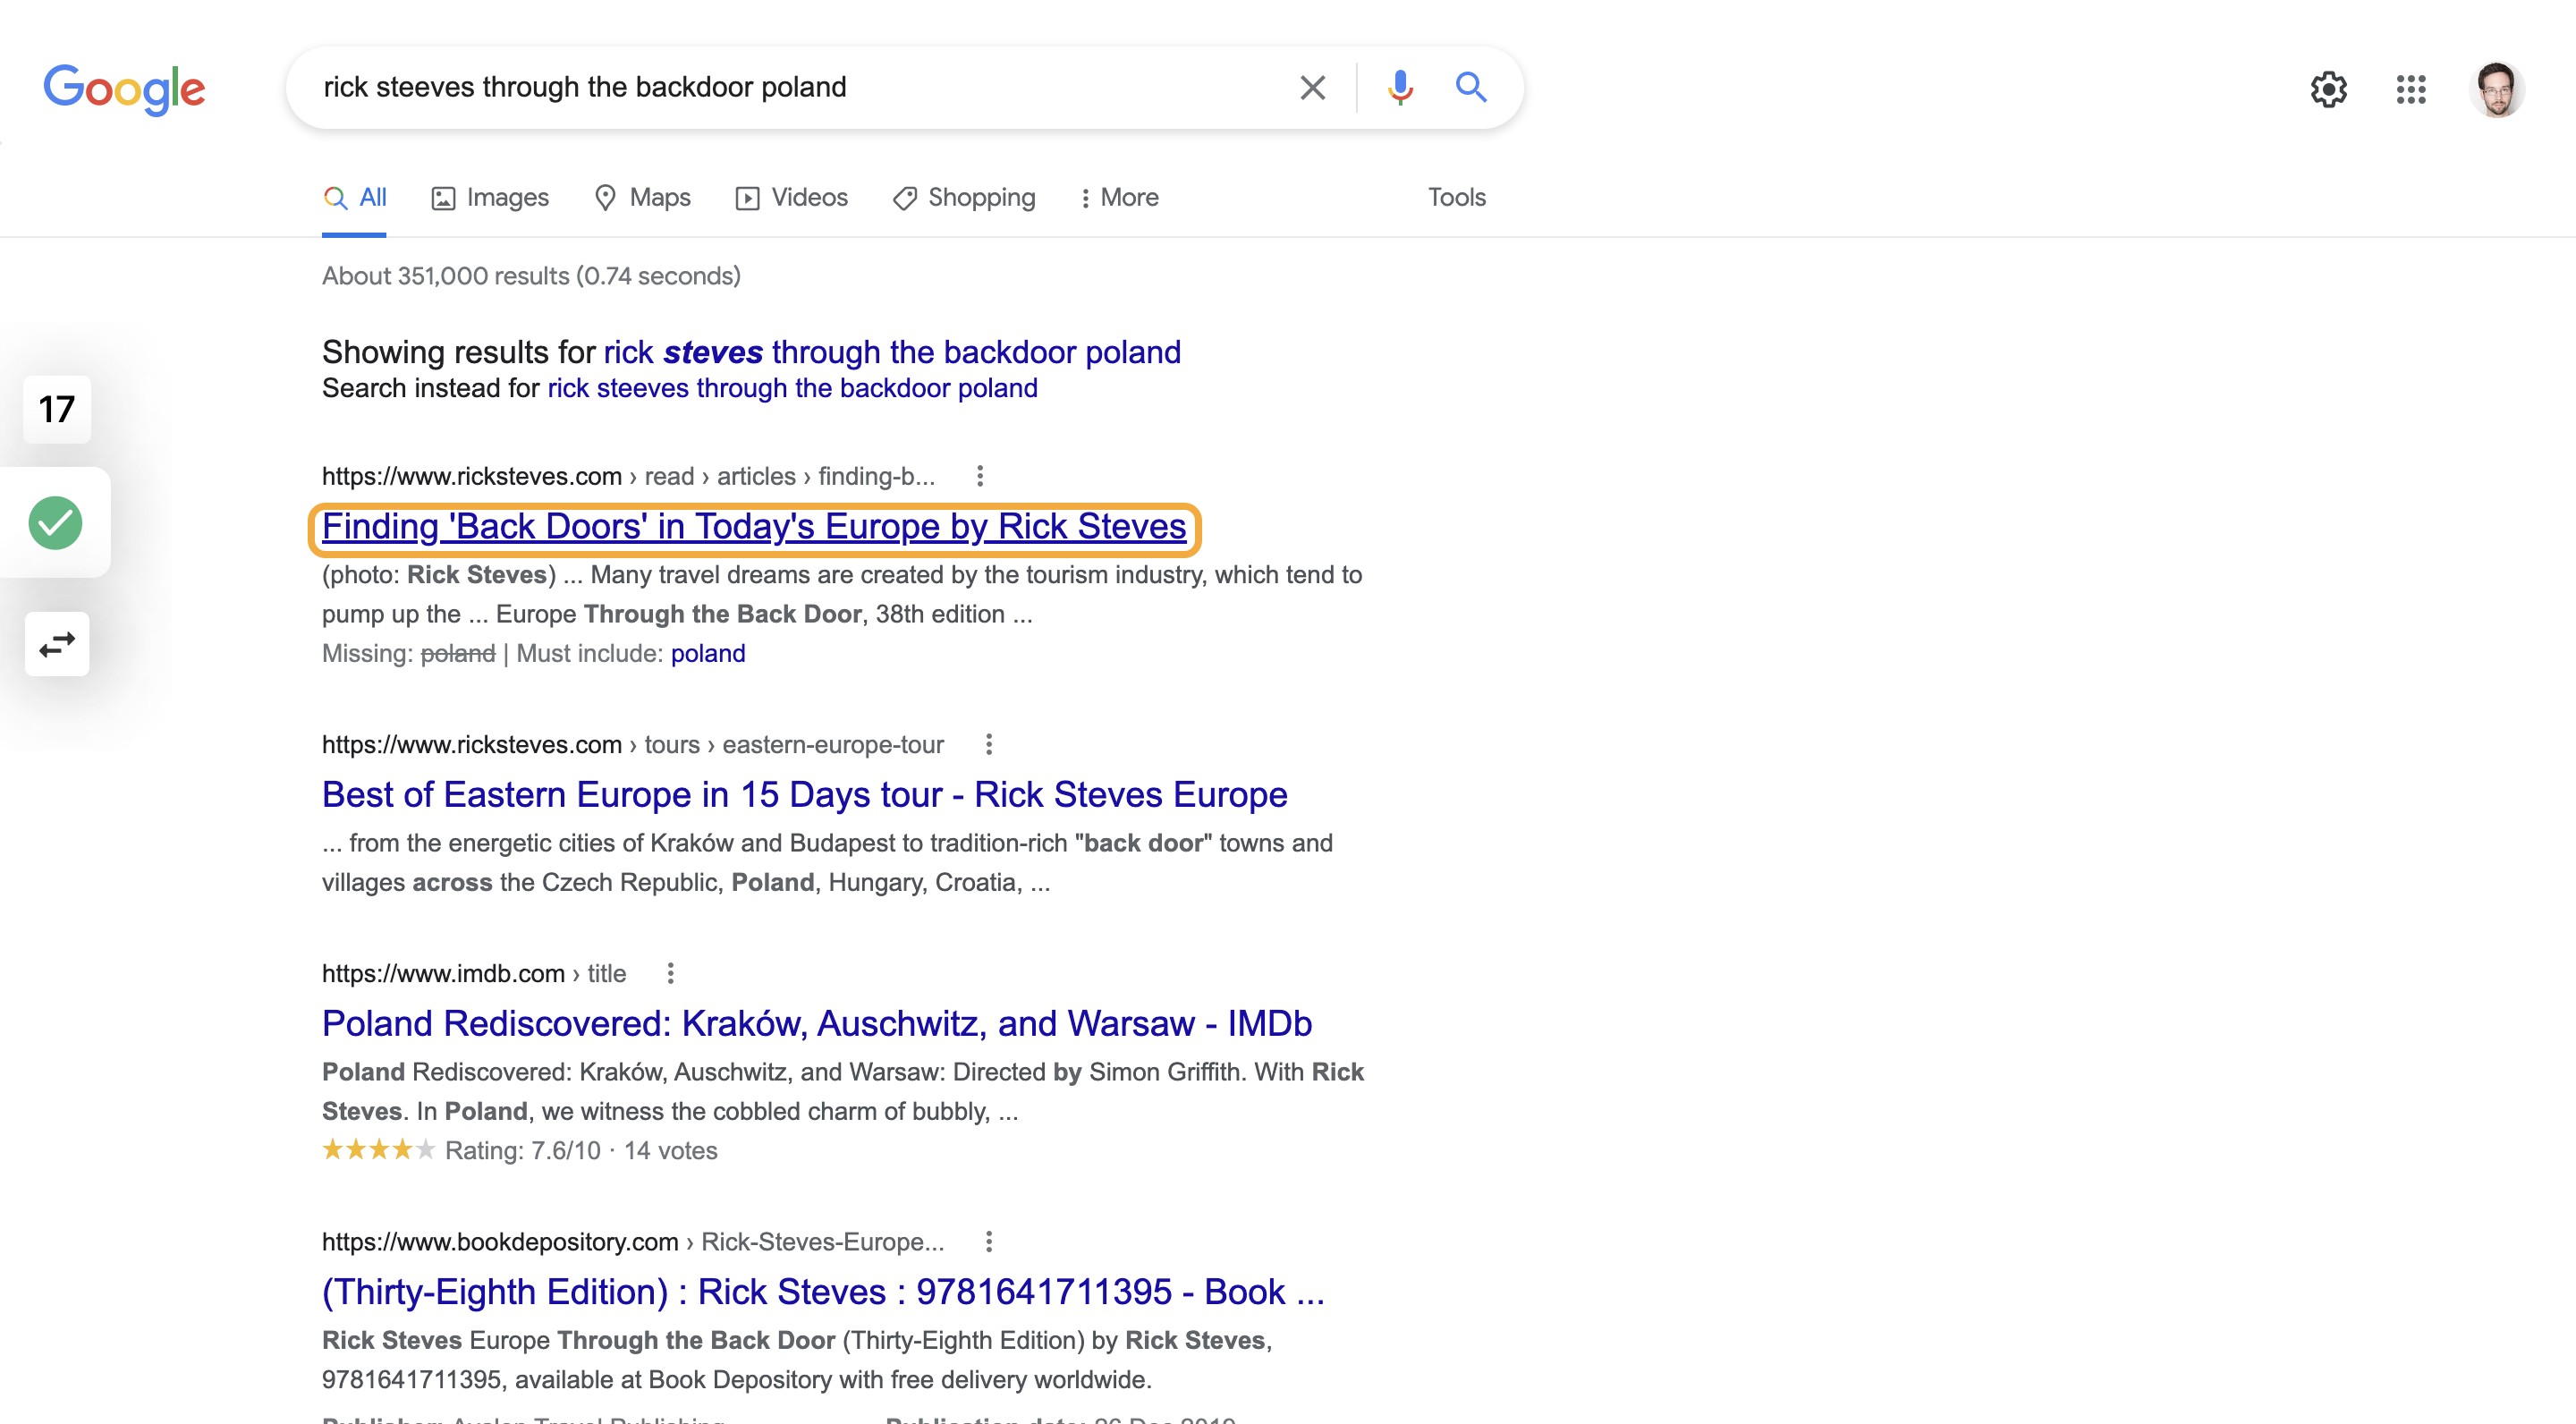
Task: Select the All results tab
Action: (354, 198)
